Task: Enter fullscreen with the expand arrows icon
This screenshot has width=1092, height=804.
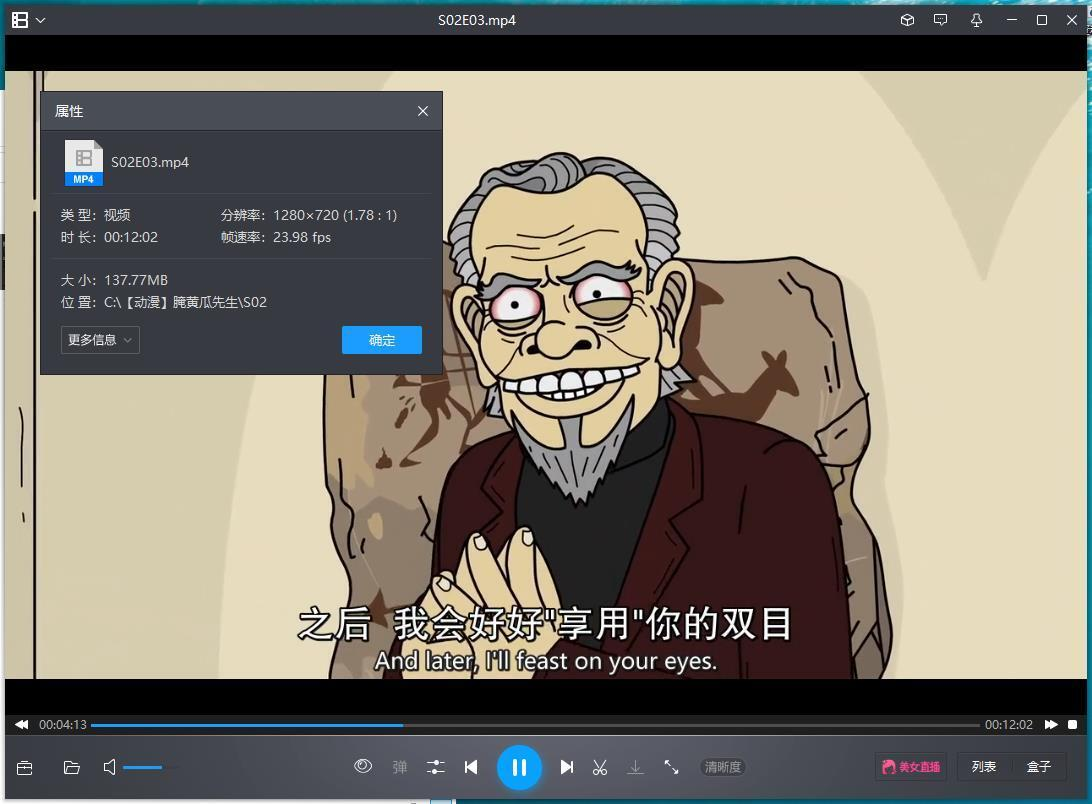Action: [x=671, y=767]
